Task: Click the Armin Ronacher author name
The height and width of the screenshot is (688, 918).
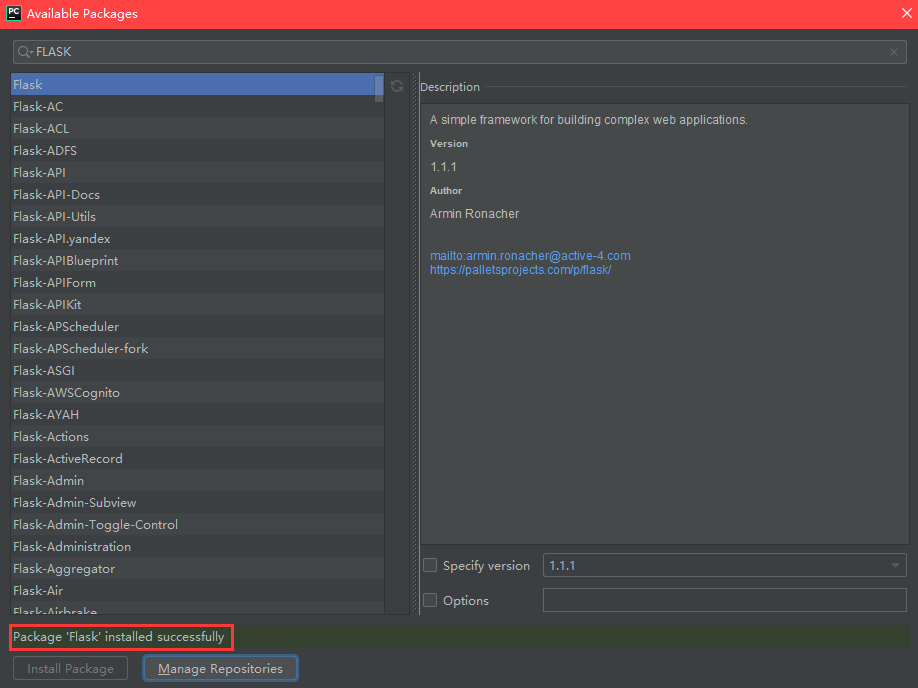Action: point(474,214)
